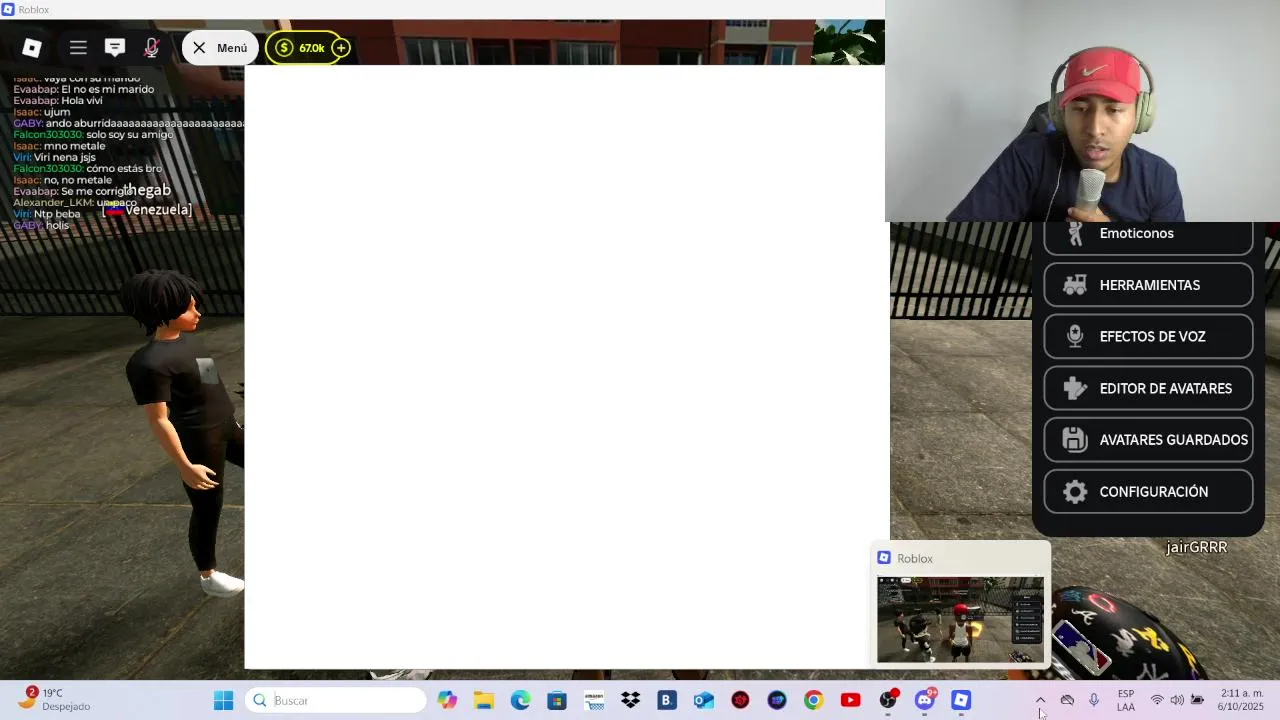
Task: Unmute the crossed-out microphone
Action: pyautogui.click(x=151, y=48)
